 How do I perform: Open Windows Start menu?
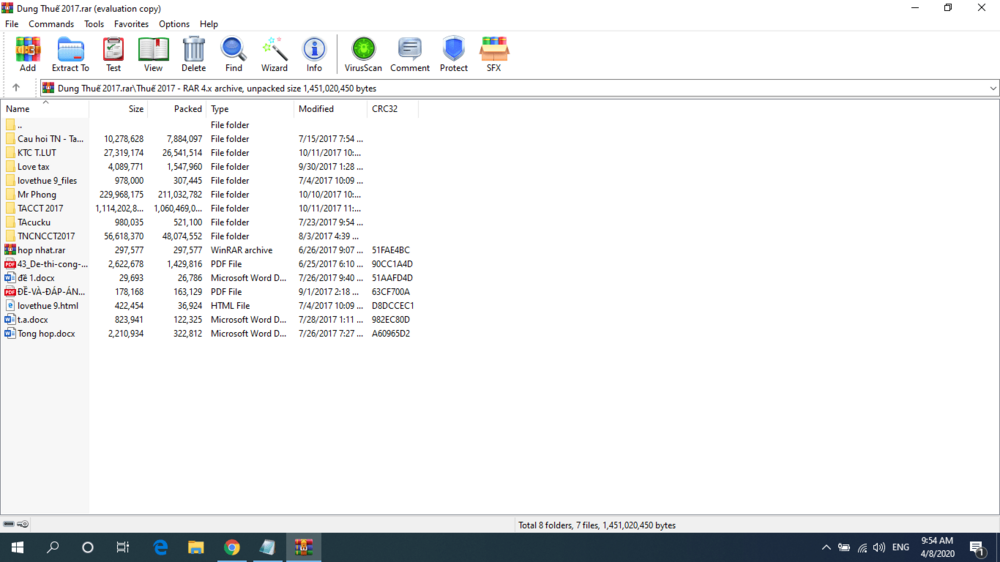(17, 547)
